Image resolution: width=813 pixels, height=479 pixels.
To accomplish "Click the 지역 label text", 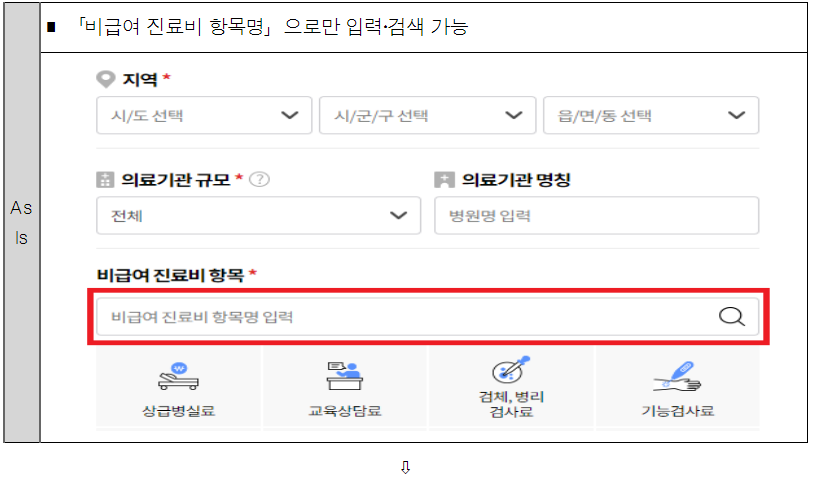I will click(139, 79).
